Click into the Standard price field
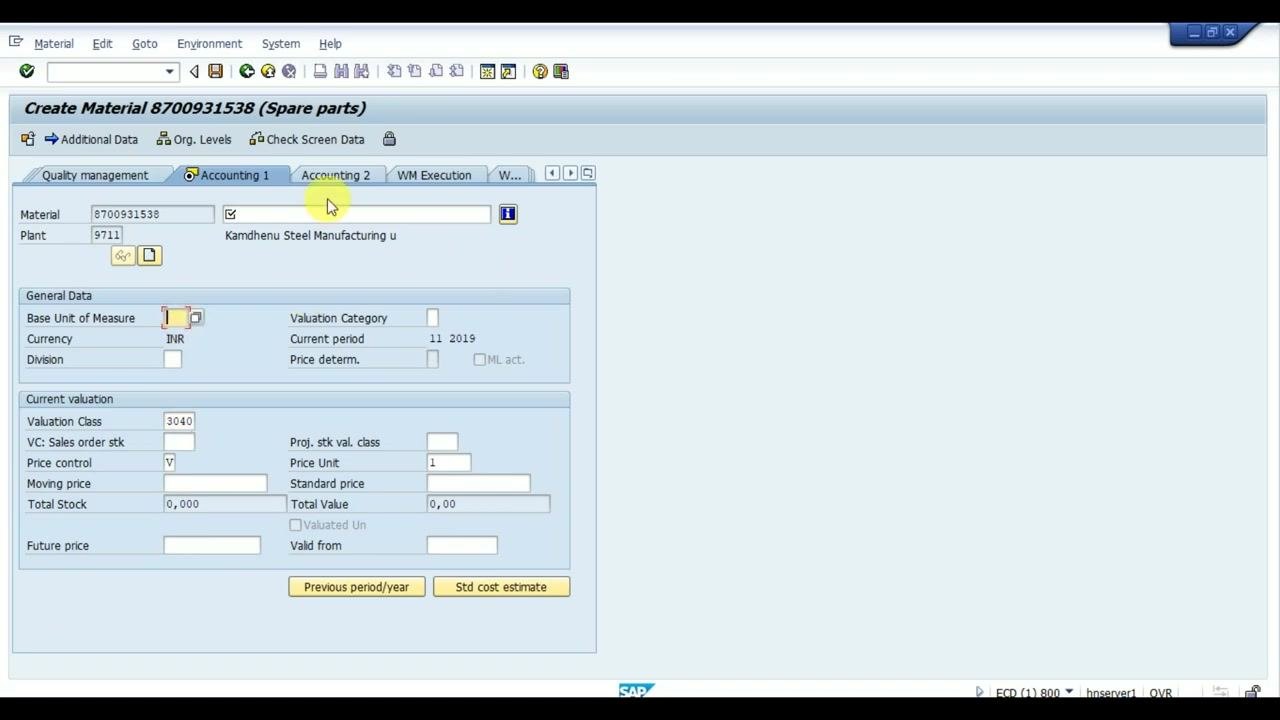Image resolution: width=1280 pixels, height=720 pixels. (x=478, y=484)
